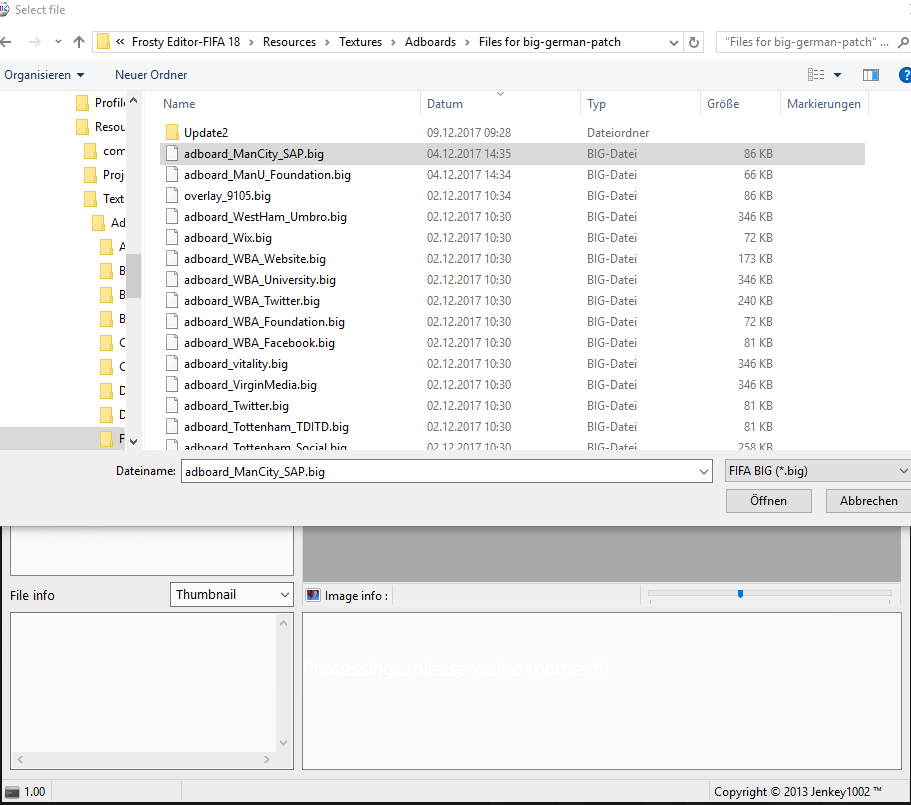Go back using the back arrow
This screenshot has width=911, height=805.
click(5, 42)
